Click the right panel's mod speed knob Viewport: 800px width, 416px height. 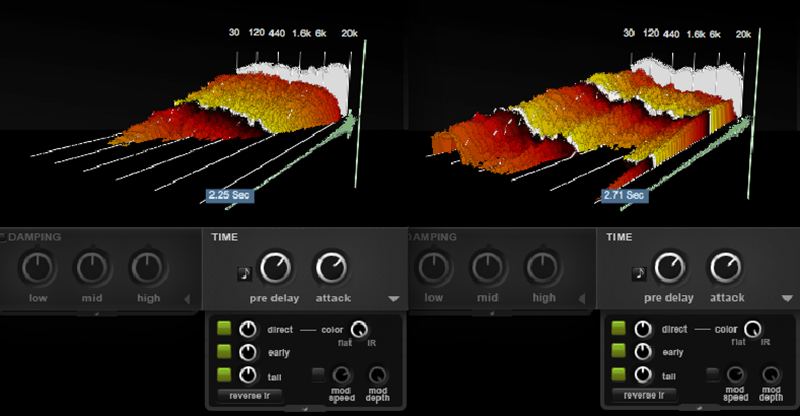(x=736, y=376)
